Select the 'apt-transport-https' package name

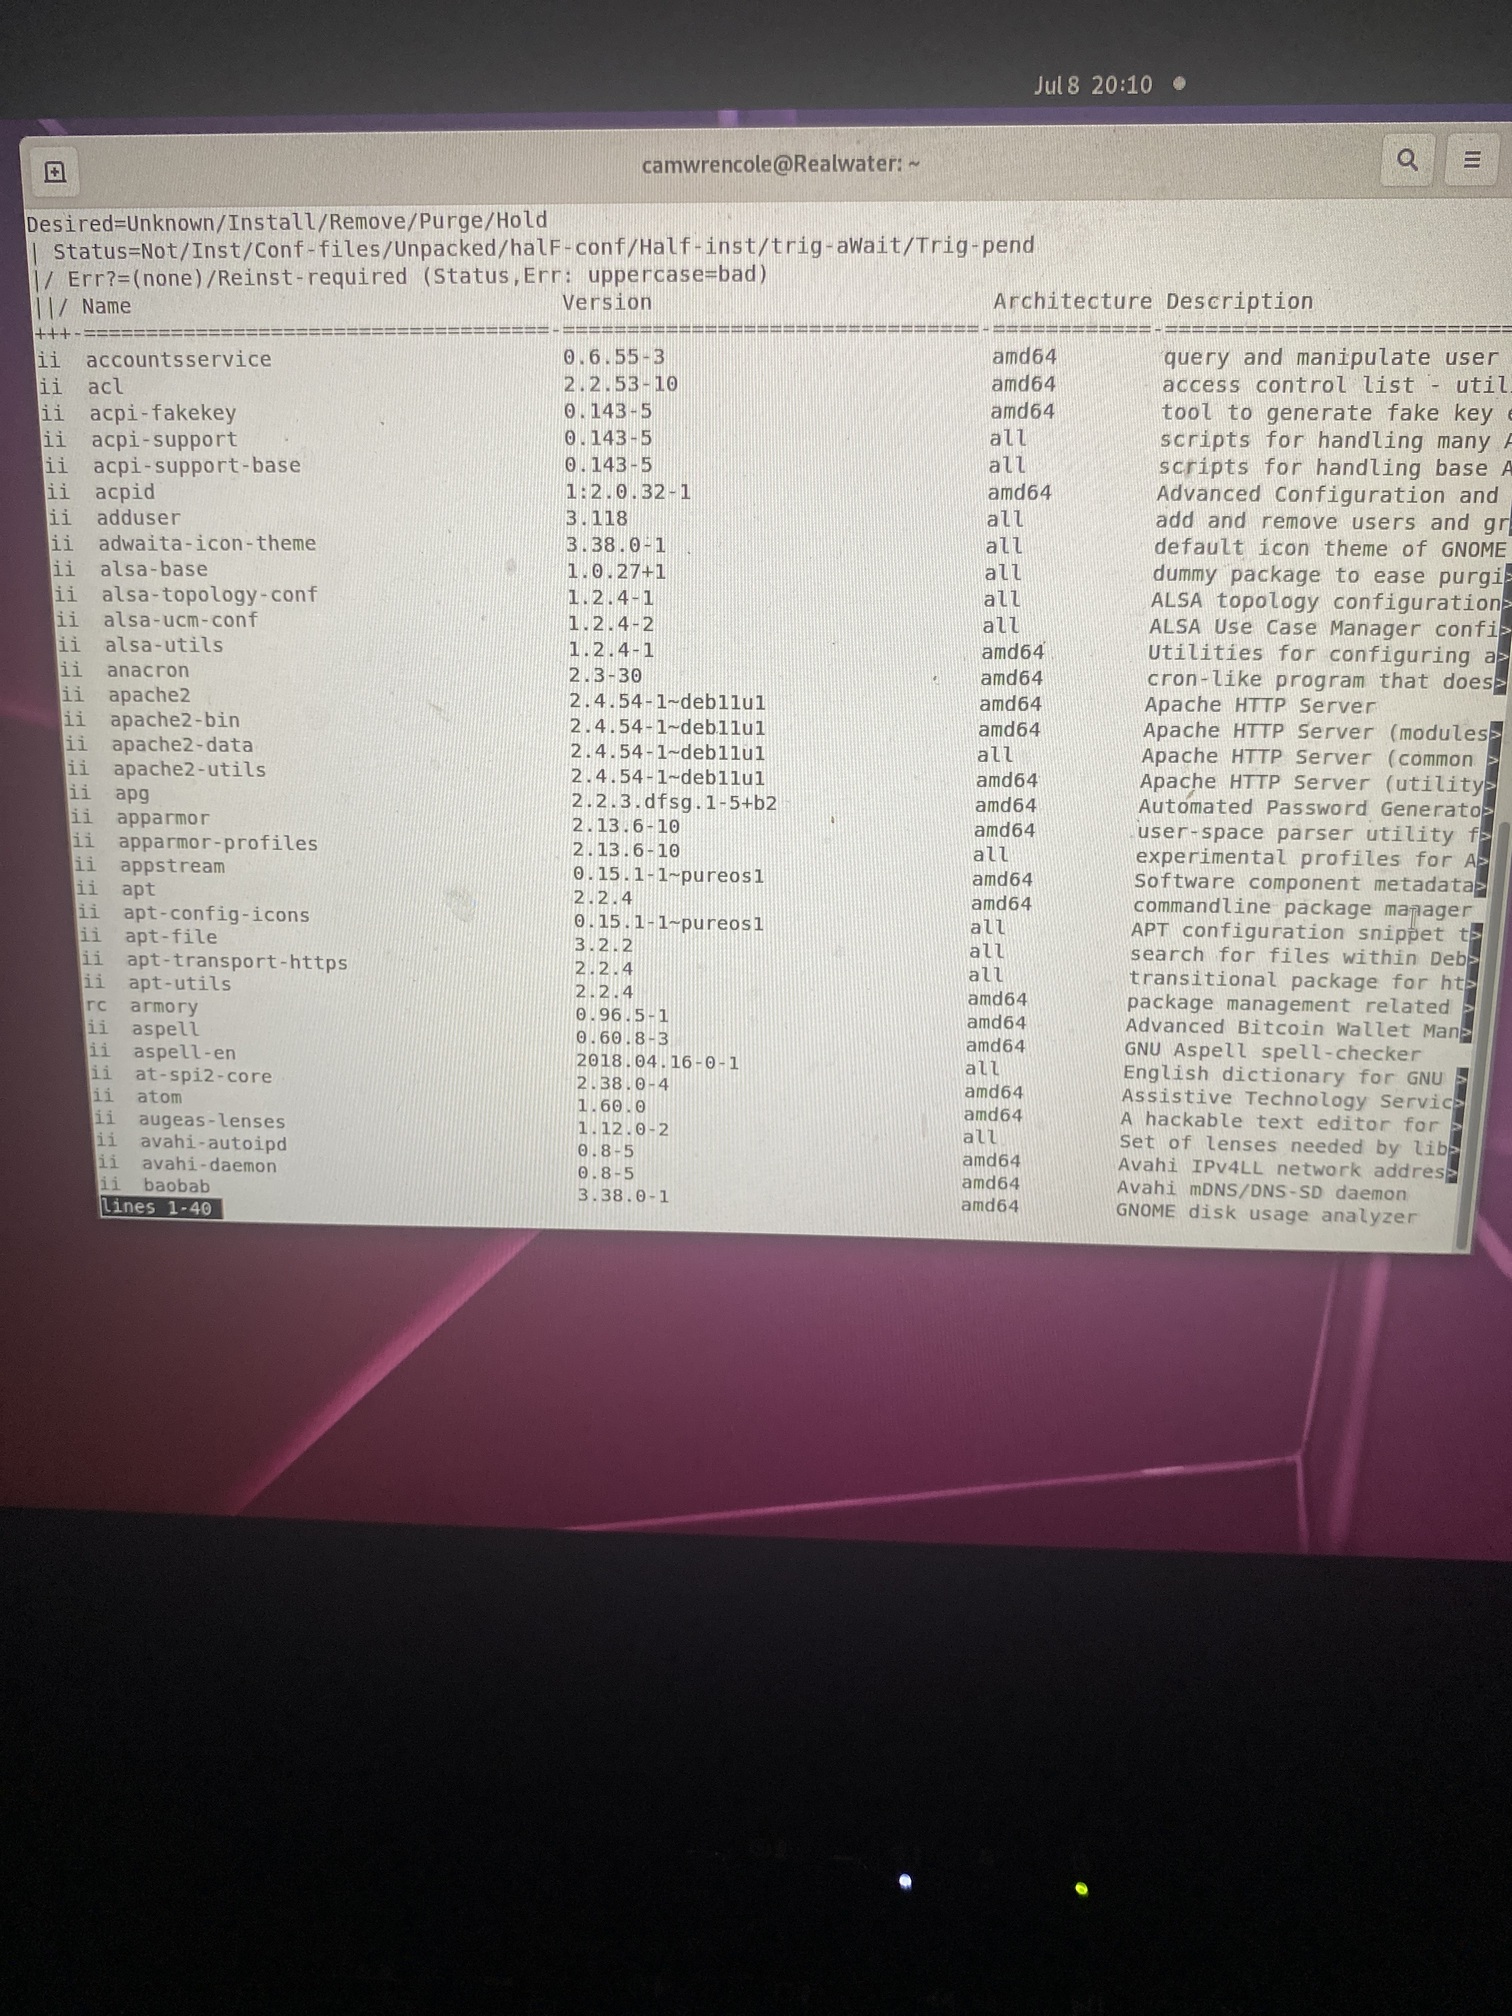[237, 962]
